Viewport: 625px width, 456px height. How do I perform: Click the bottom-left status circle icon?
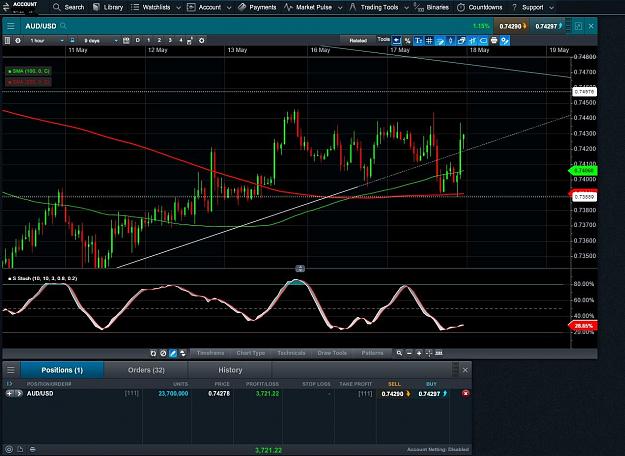pyautogui.click(x=9, y=450)
